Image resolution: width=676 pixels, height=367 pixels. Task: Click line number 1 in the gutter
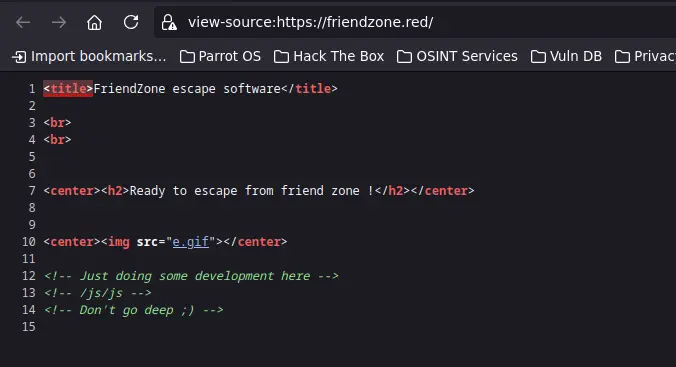click(x=32, y=89)
